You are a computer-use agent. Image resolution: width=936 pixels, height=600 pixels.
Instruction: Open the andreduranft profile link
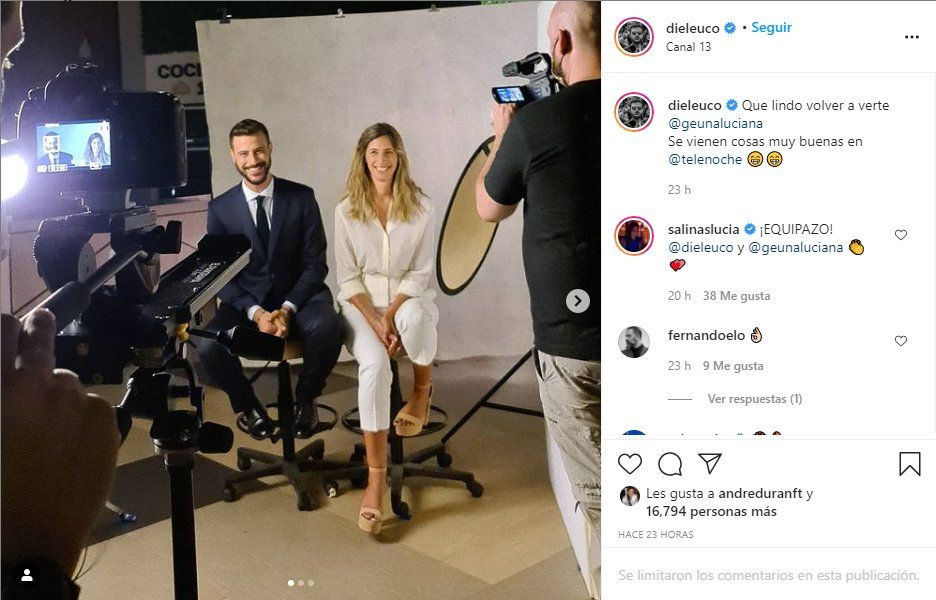tap(760, 494)
